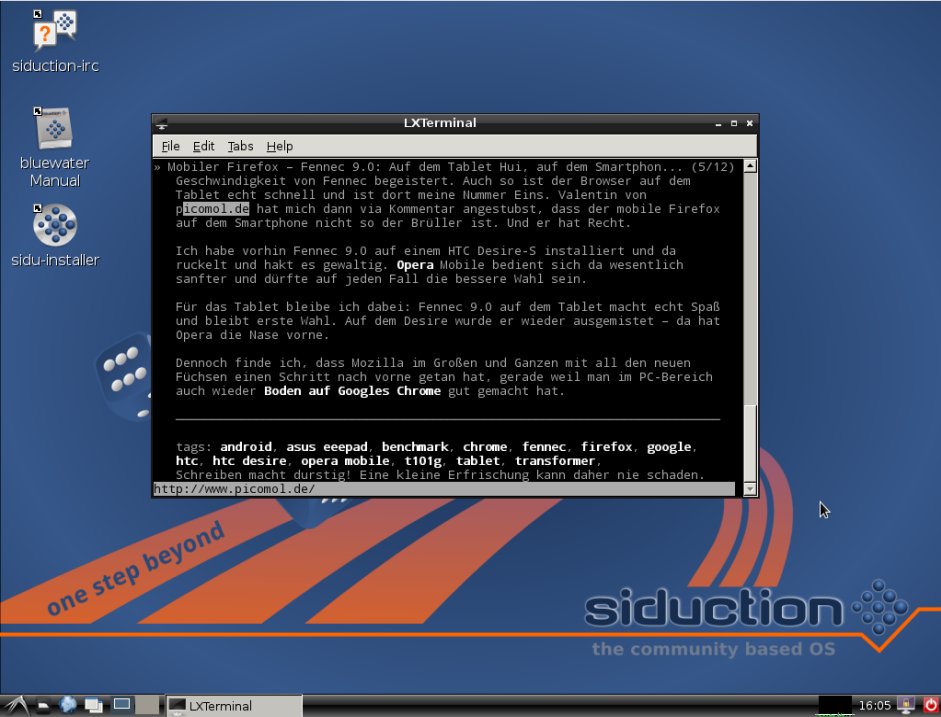Click the CPU usage monitor in tray
Image resolution: width=941 pixels, height=717 pixels.
tap(835, 706)
